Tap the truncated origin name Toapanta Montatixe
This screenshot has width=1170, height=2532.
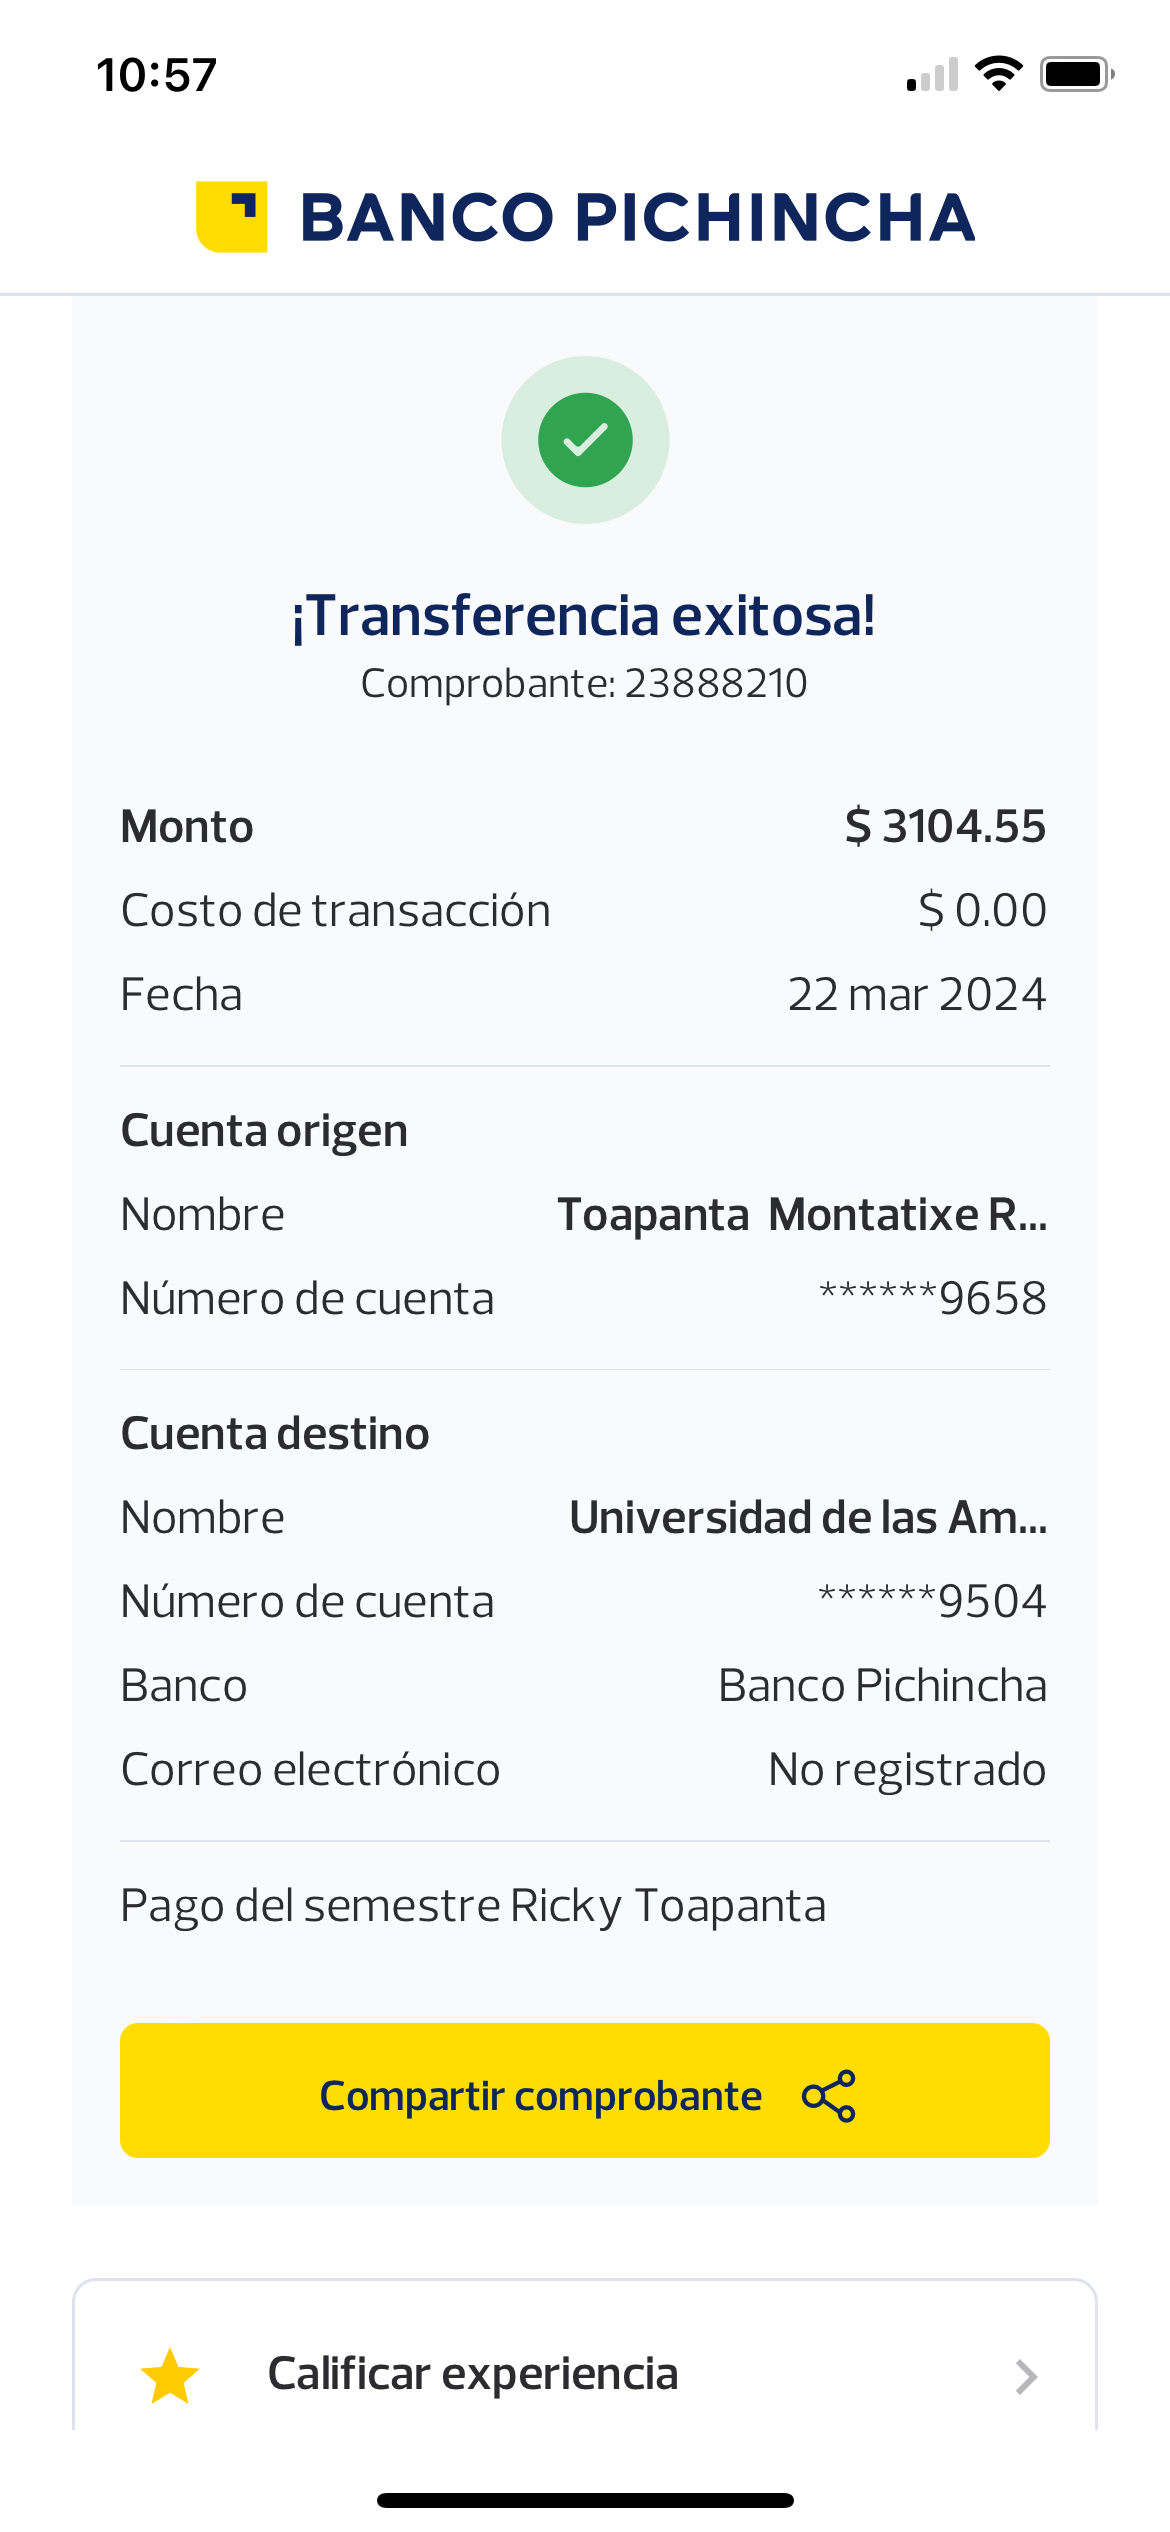(802, 1215)
